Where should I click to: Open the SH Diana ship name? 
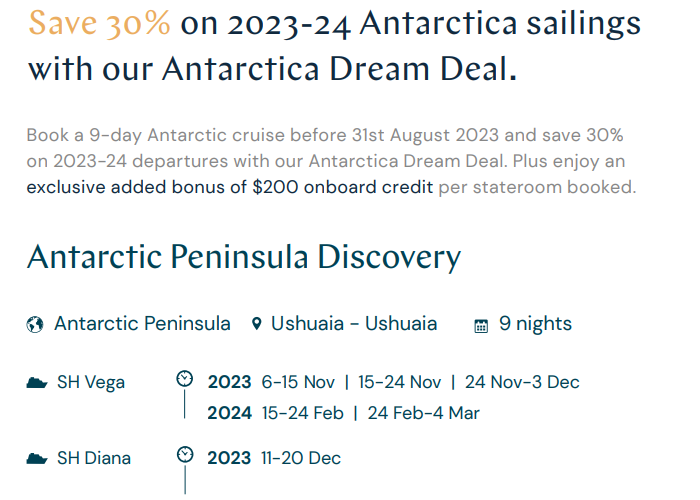coord(94,458)
